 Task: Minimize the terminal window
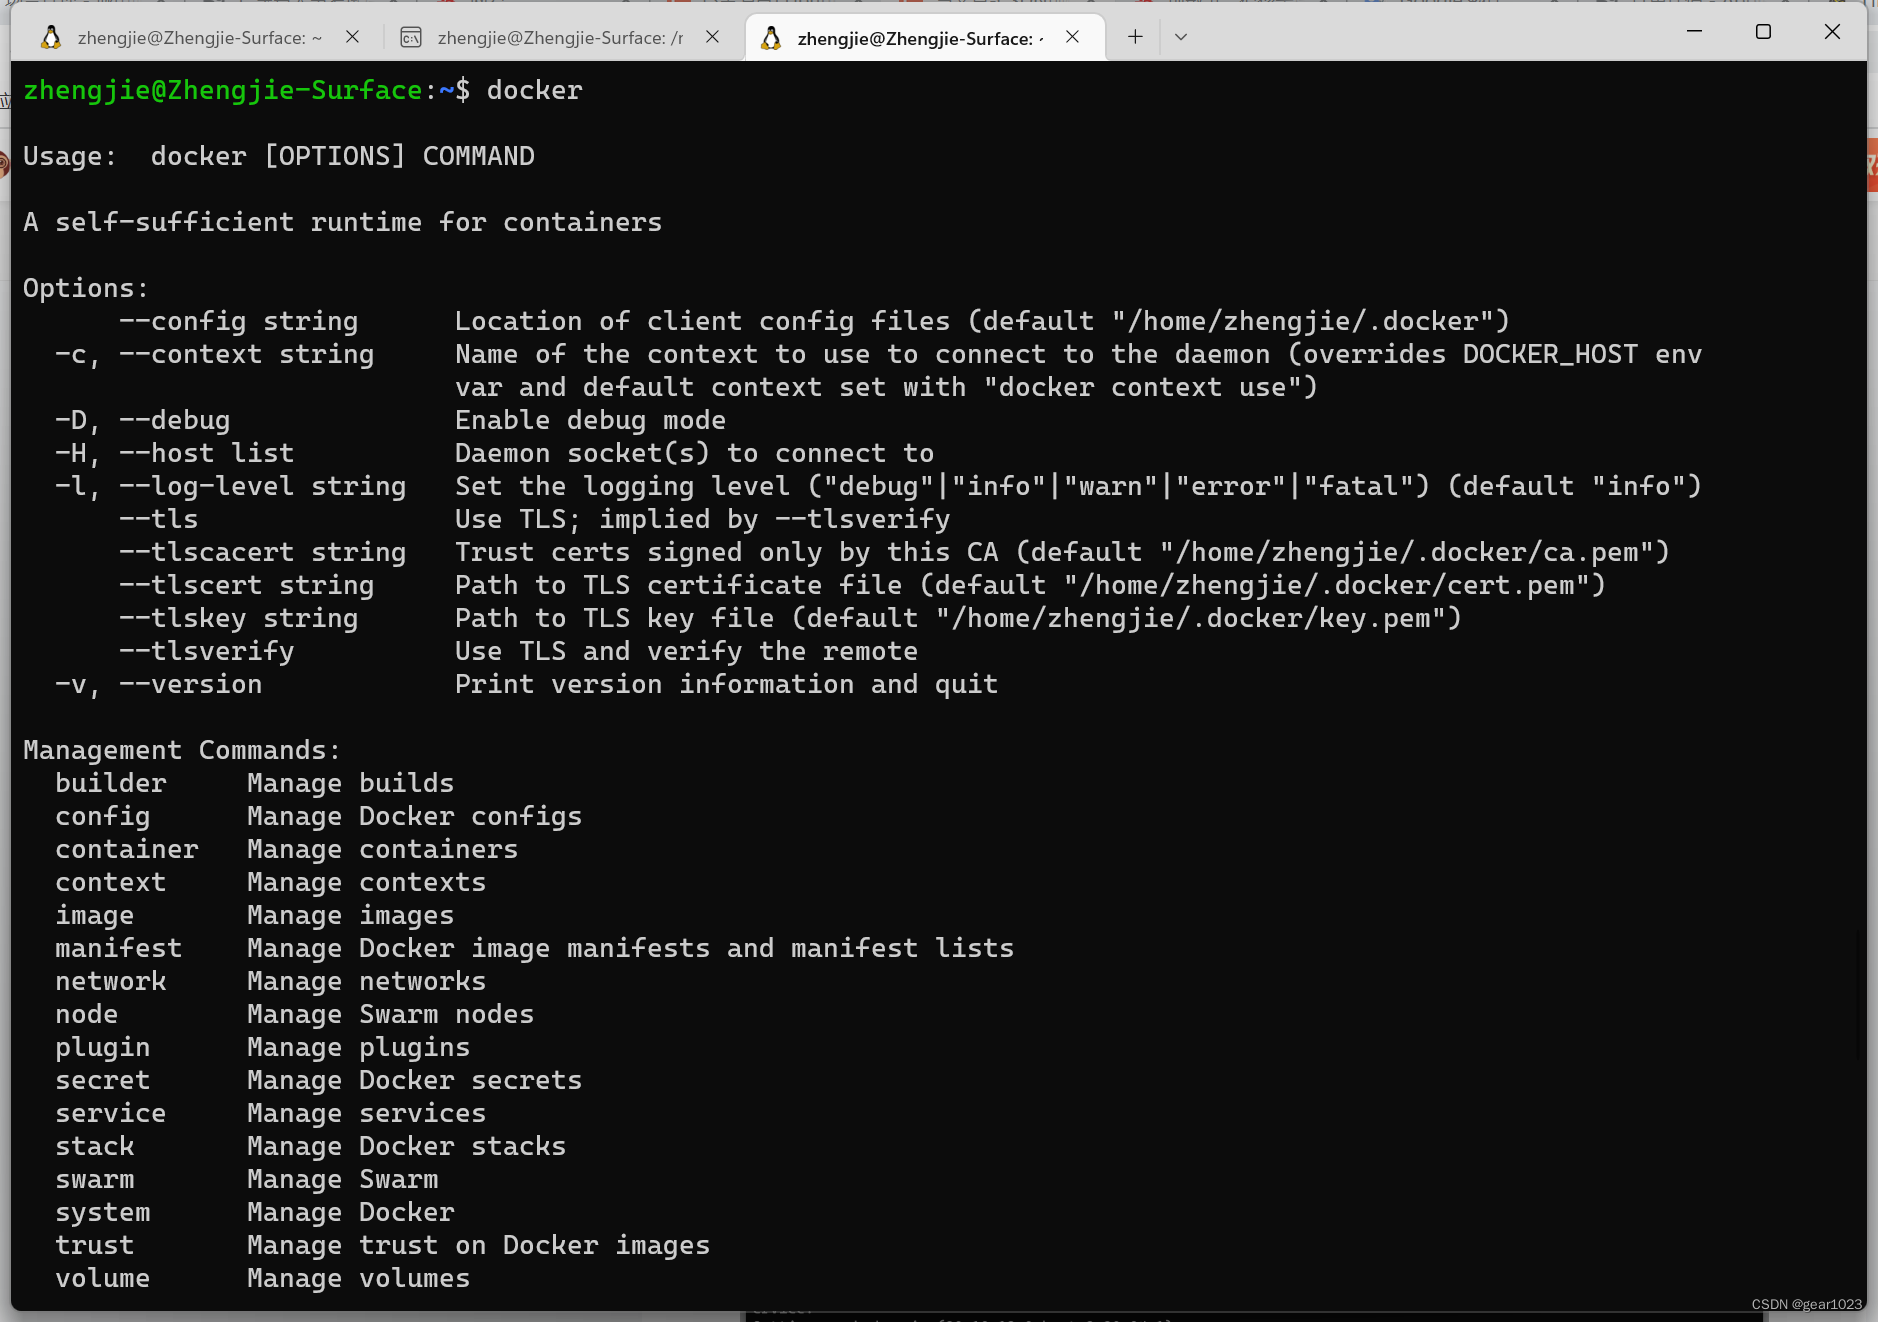[x=1695, y=31]
